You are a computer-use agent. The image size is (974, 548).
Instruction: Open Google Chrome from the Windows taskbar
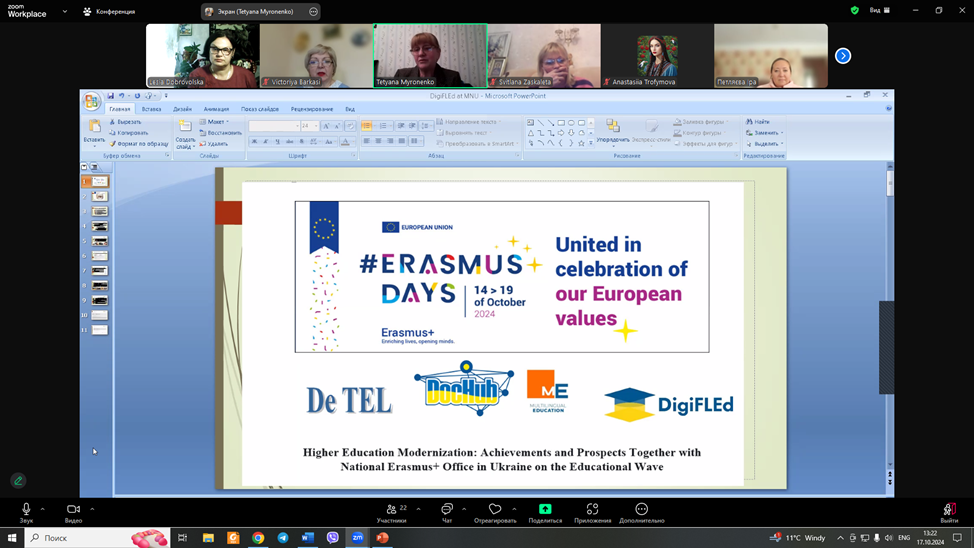coord(258,538)
